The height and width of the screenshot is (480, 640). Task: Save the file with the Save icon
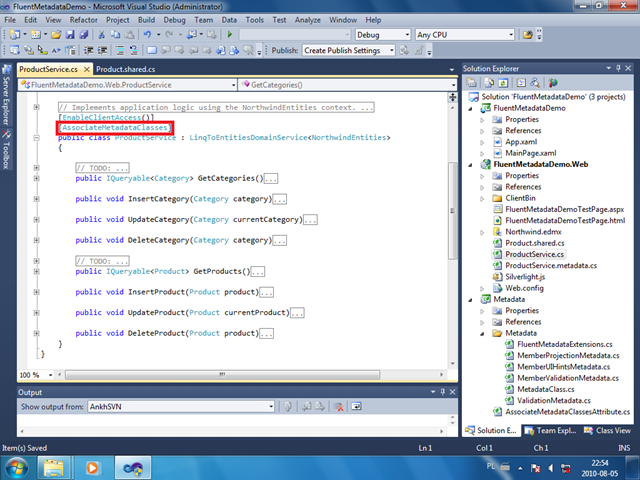pyautogui.click(x=70, y=35)
